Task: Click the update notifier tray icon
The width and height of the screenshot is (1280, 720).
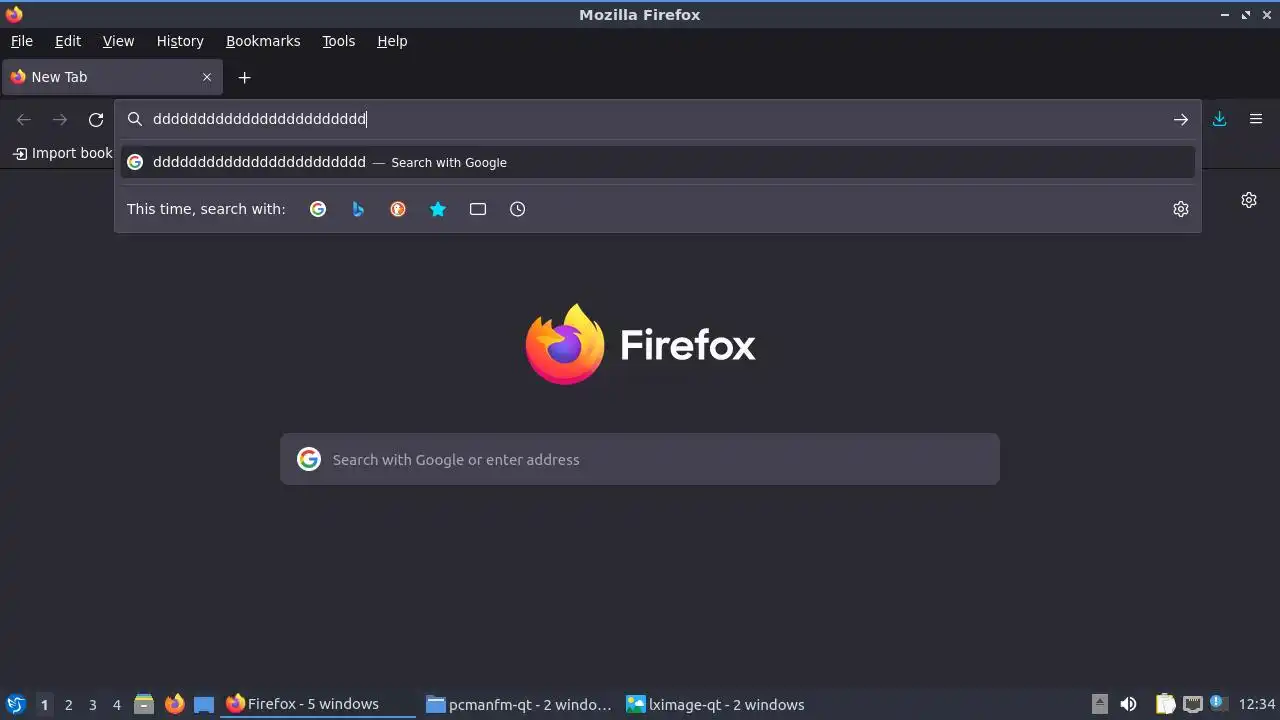Action: (x=1218, y=703)
